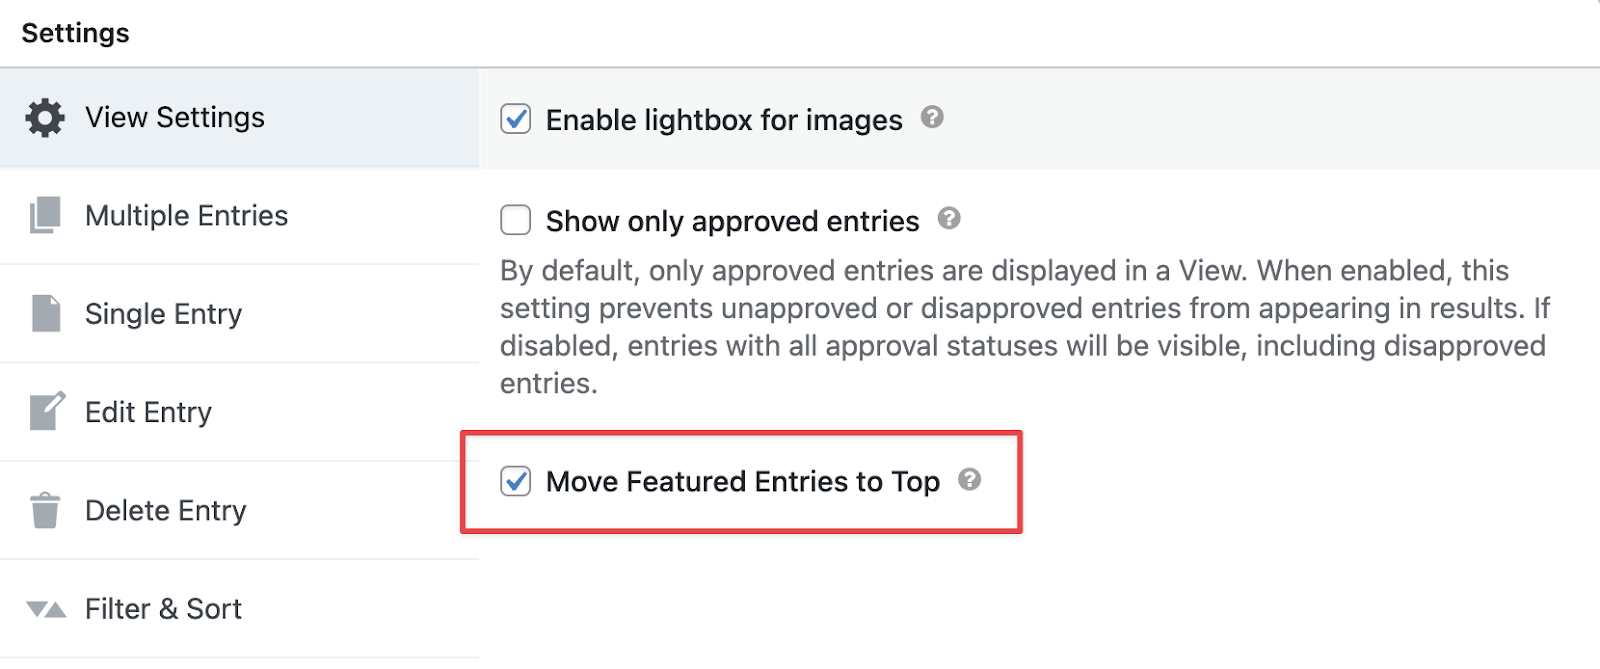Open the Delete Entry settings

tap(166, 509)
